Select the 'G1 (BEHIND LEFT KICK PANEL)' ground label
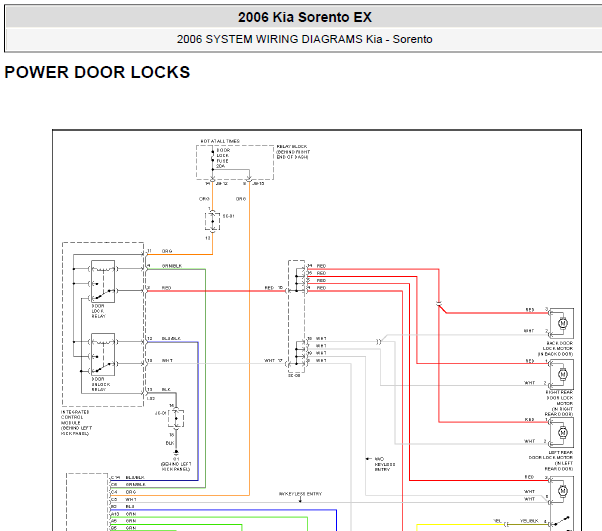 [x=176, y=464]
